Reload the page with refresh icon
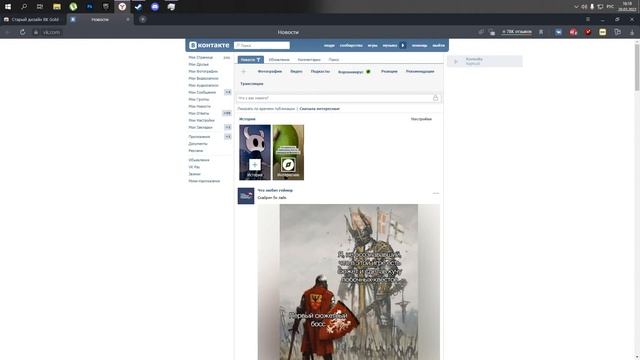This screenshot has height=360, width=640. pyautogui.click(x=22, y=32)
